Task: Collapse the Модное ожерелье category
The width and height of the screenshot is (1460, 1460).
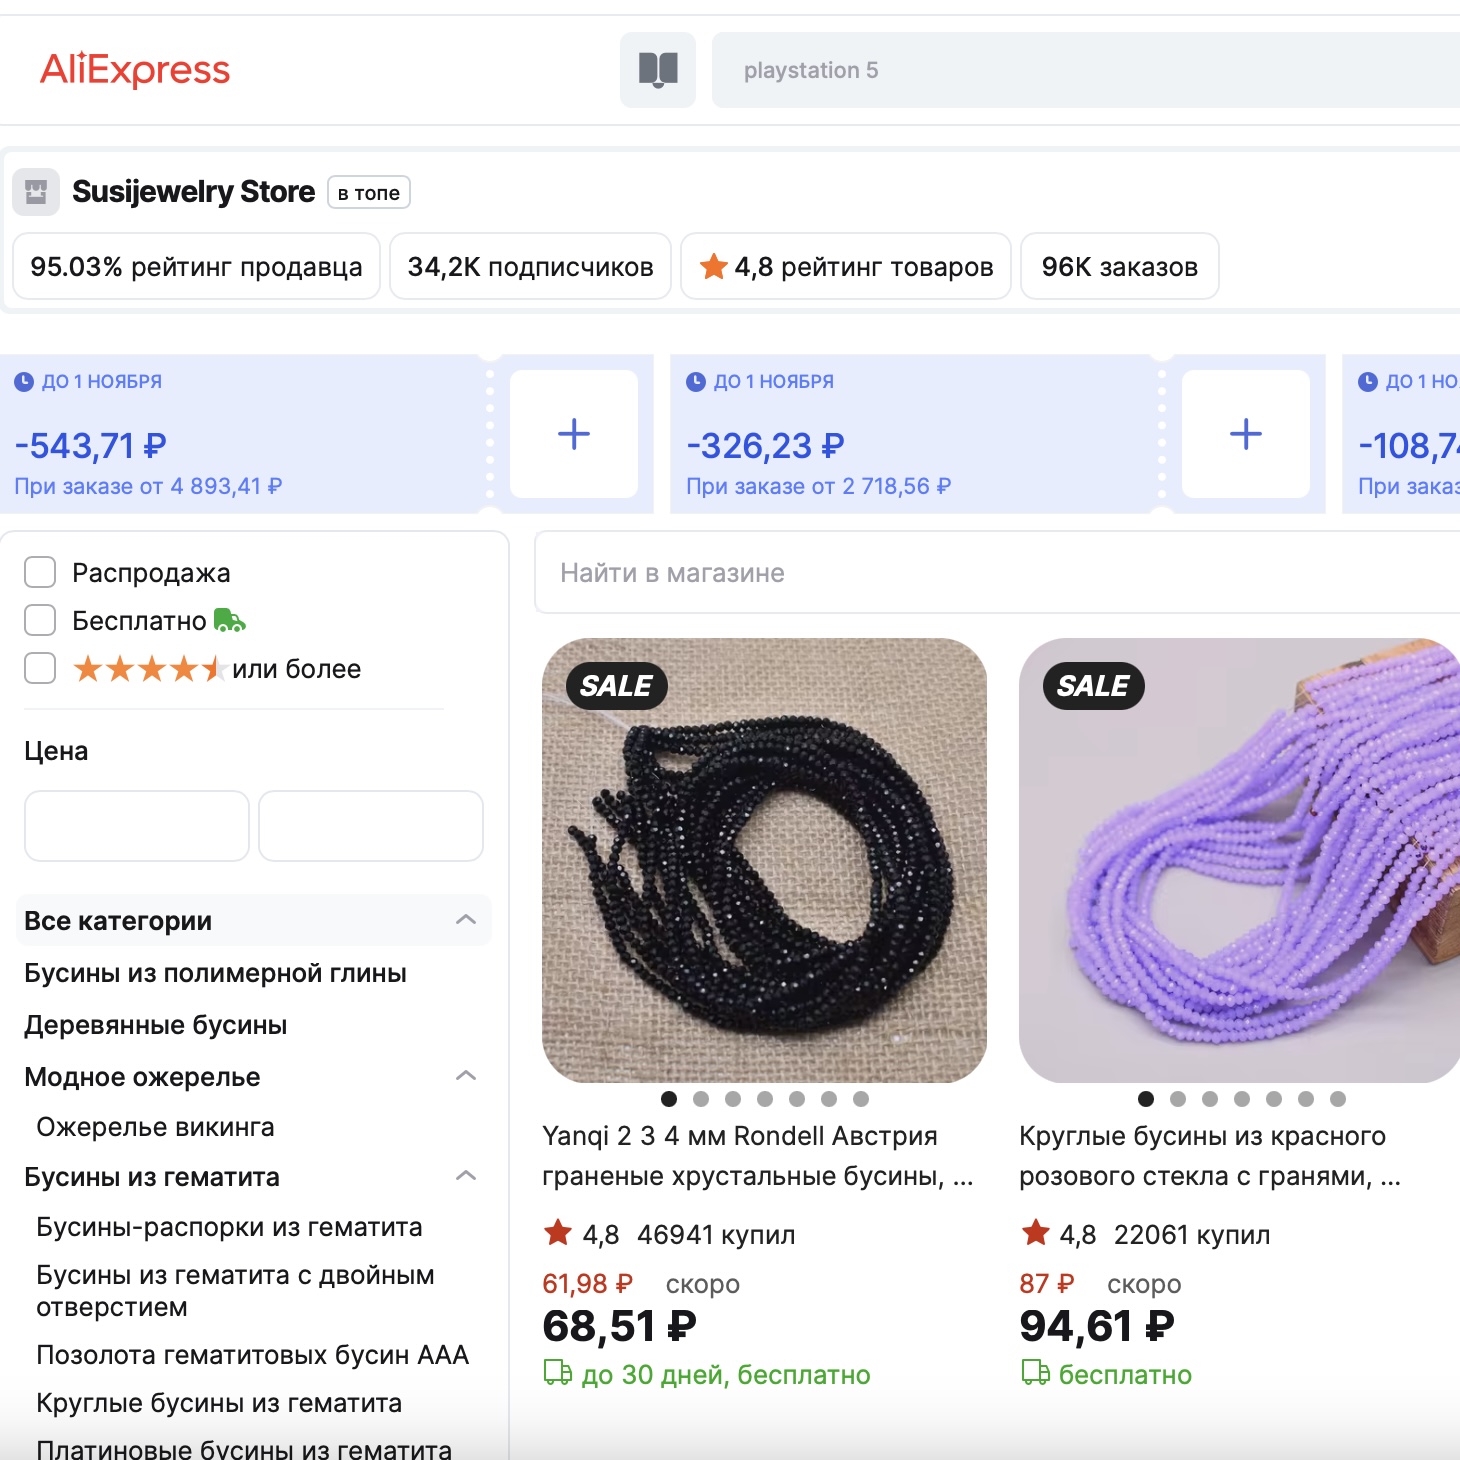Action: [466, 1076]
